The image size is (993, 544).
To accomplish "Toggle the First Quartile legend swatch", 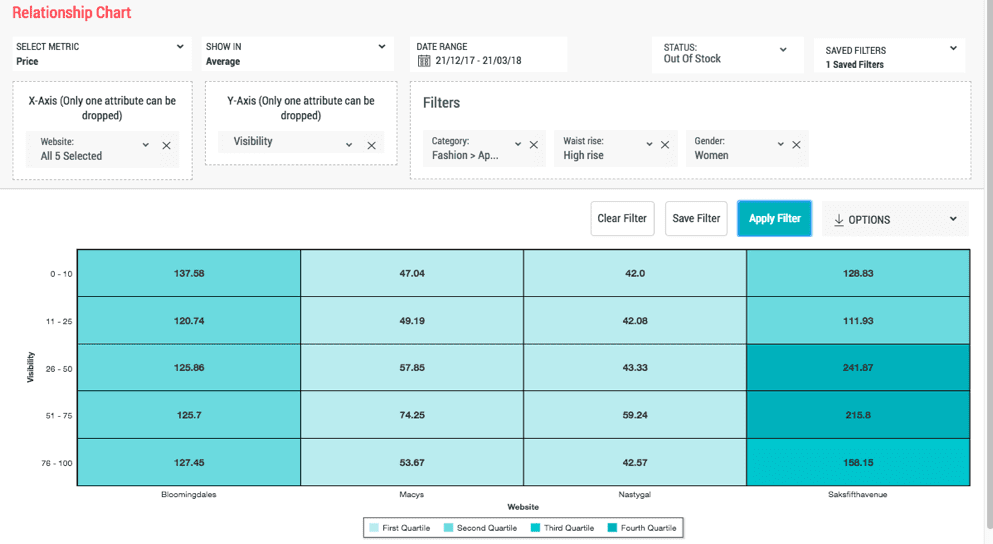I will click(374, 528).
